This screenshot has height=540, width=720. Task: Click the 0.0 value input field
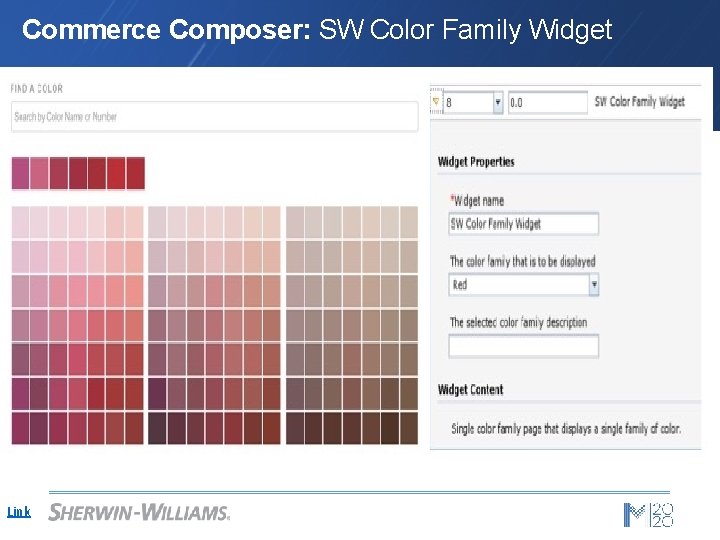(x=547, y=102)
